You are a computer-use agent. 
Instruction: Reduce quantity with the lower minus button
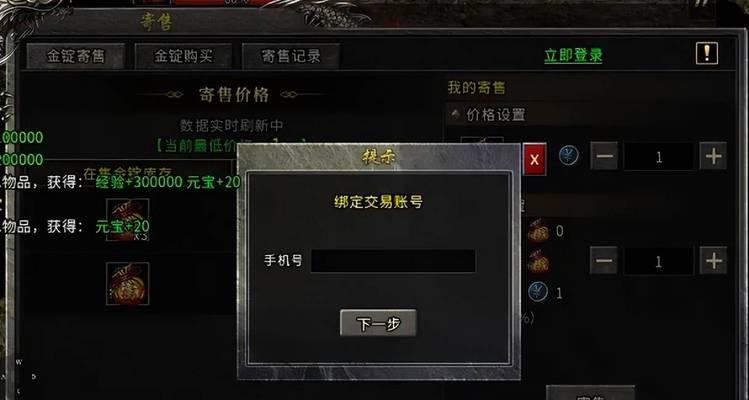click(x=604, y=260)
